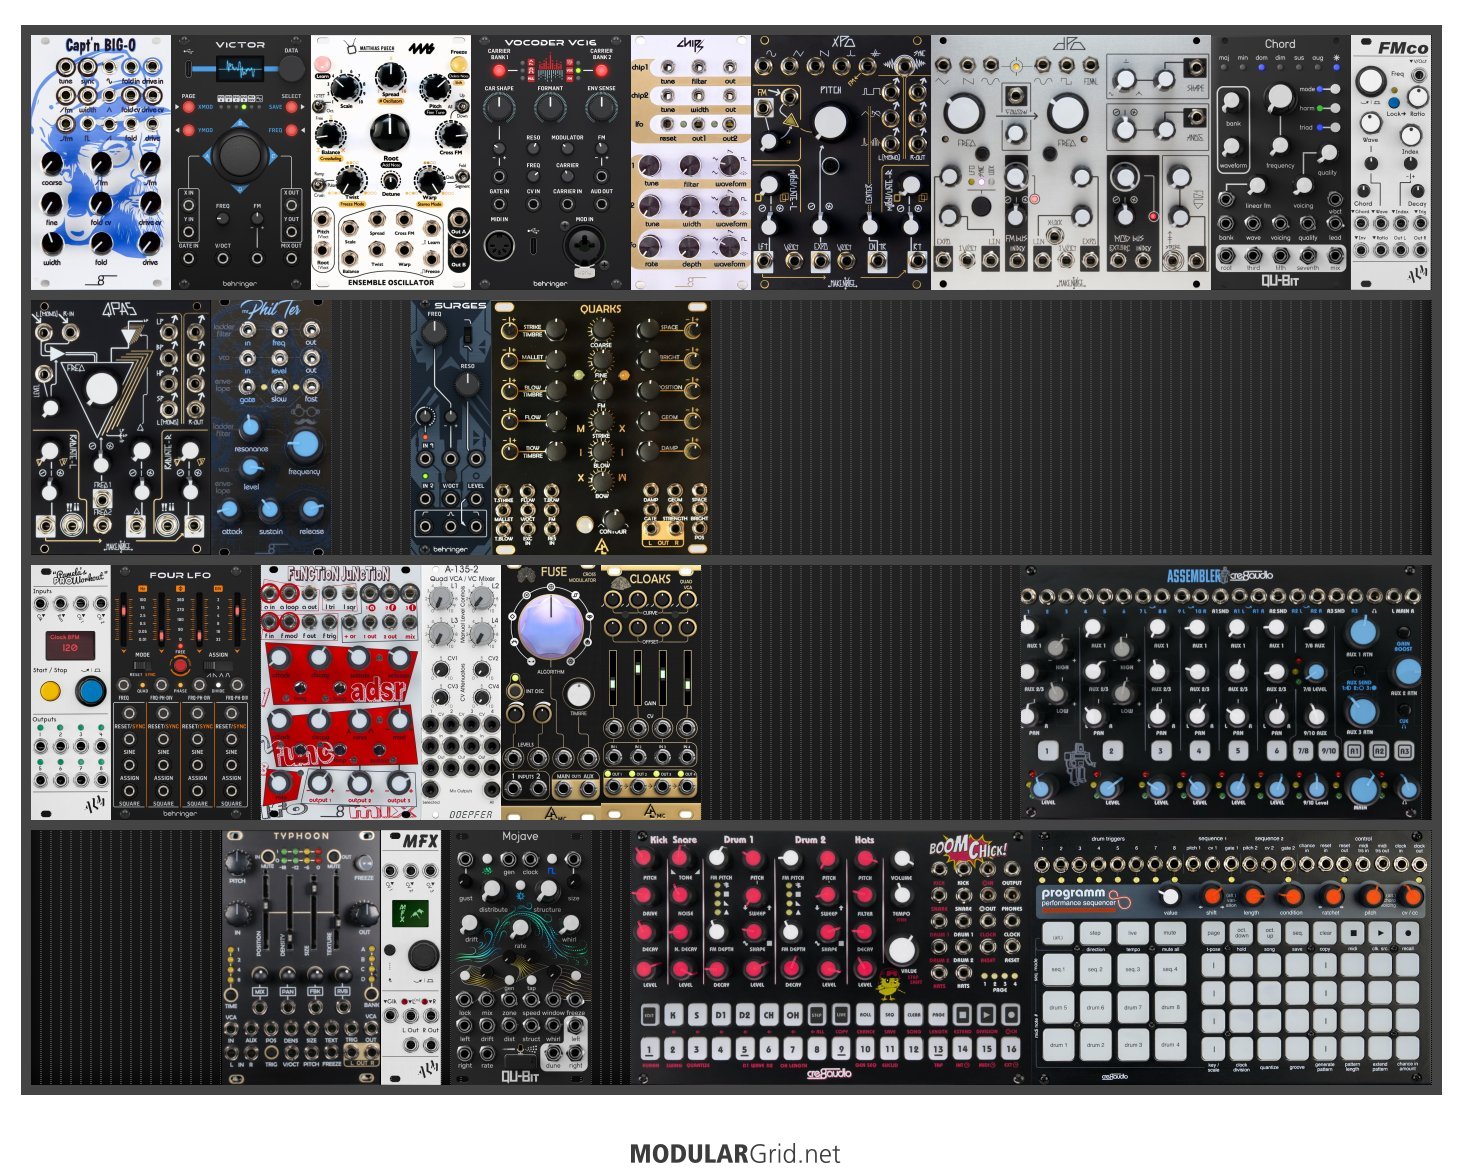
Task: Click the Timbre knob on Fuse
Action: [578, 694]
